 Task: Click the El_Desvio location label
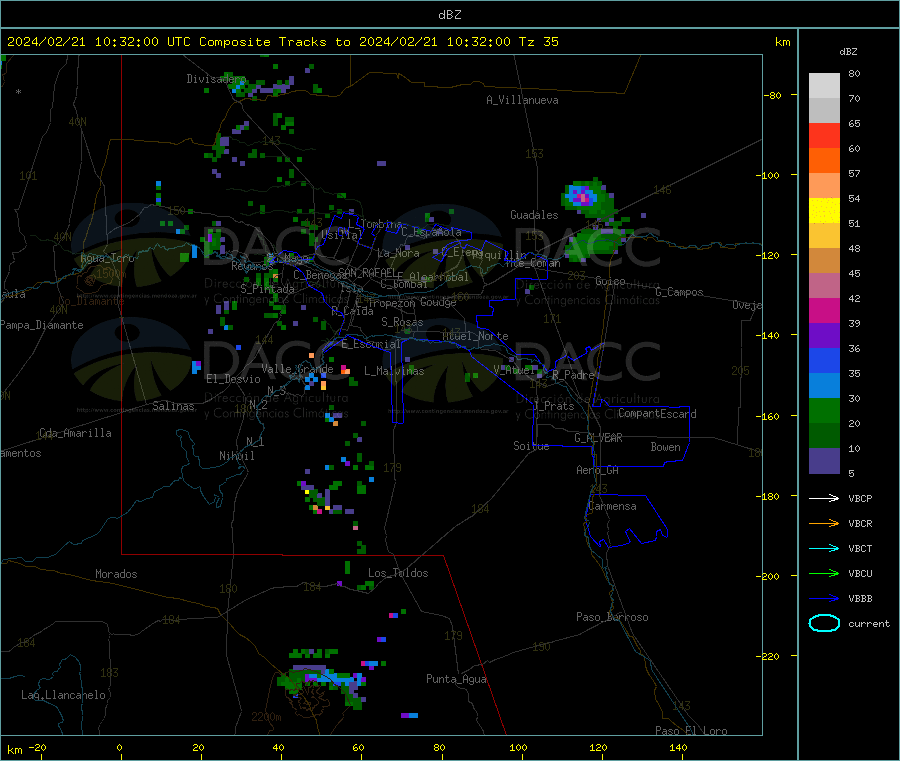pos(233,379)
